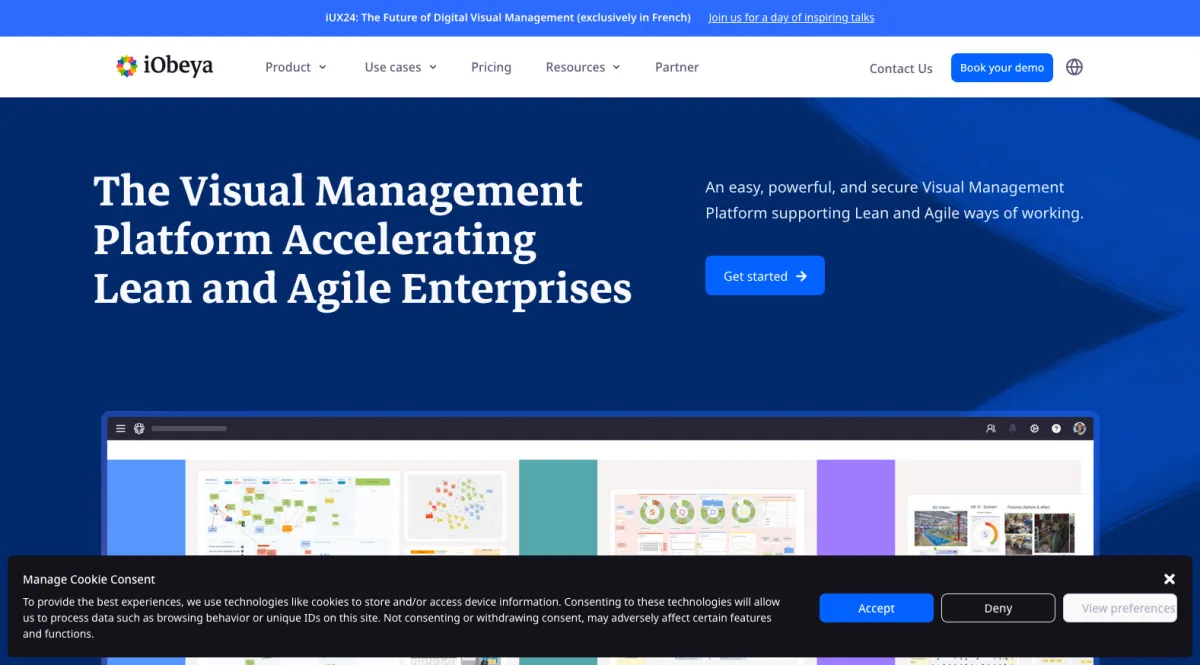
Task: Click the flowchart board thumbnail in preview
Action: [x=299, y=513]
